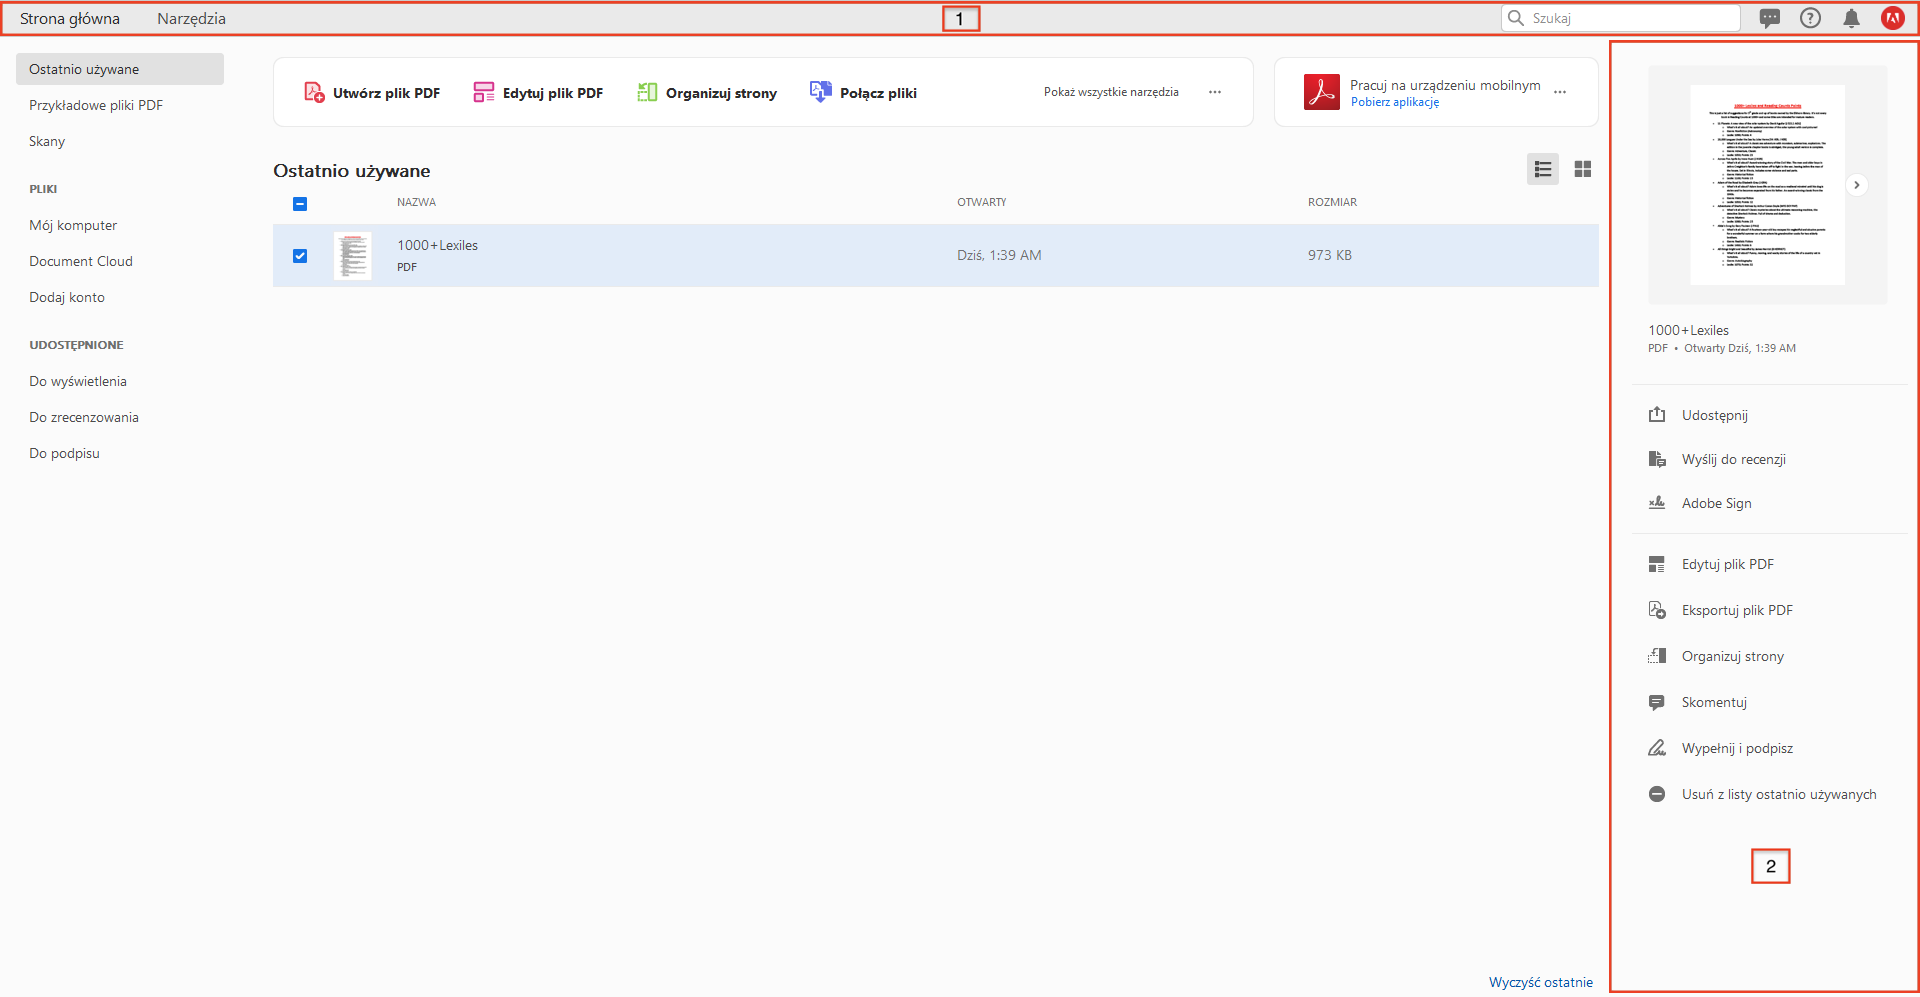
Task: Click the 973 KB size cell
Action: tap(1330, 255)
